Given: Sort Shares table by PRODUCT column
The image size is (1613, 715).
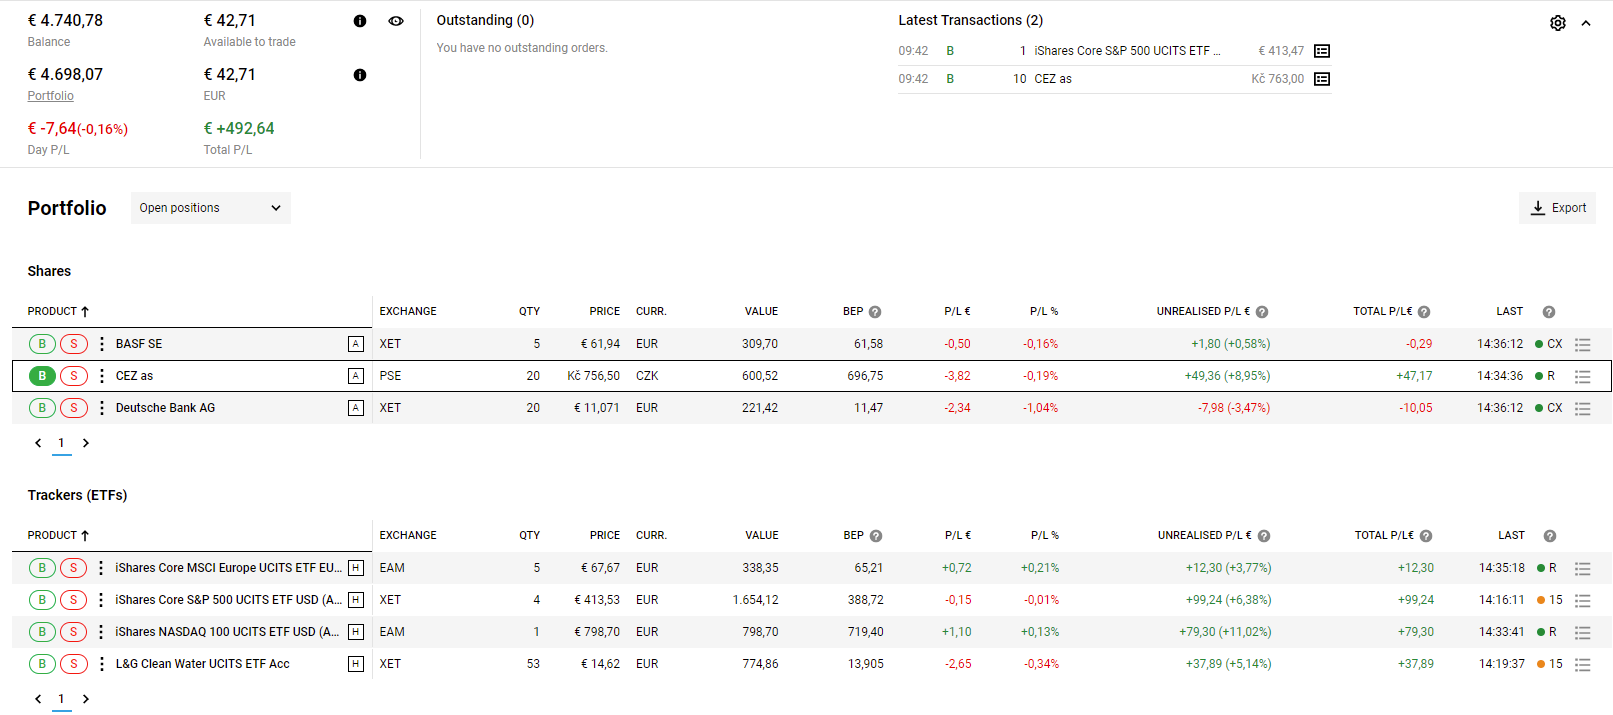Looking at the screenshot, I should click(58, 312).
